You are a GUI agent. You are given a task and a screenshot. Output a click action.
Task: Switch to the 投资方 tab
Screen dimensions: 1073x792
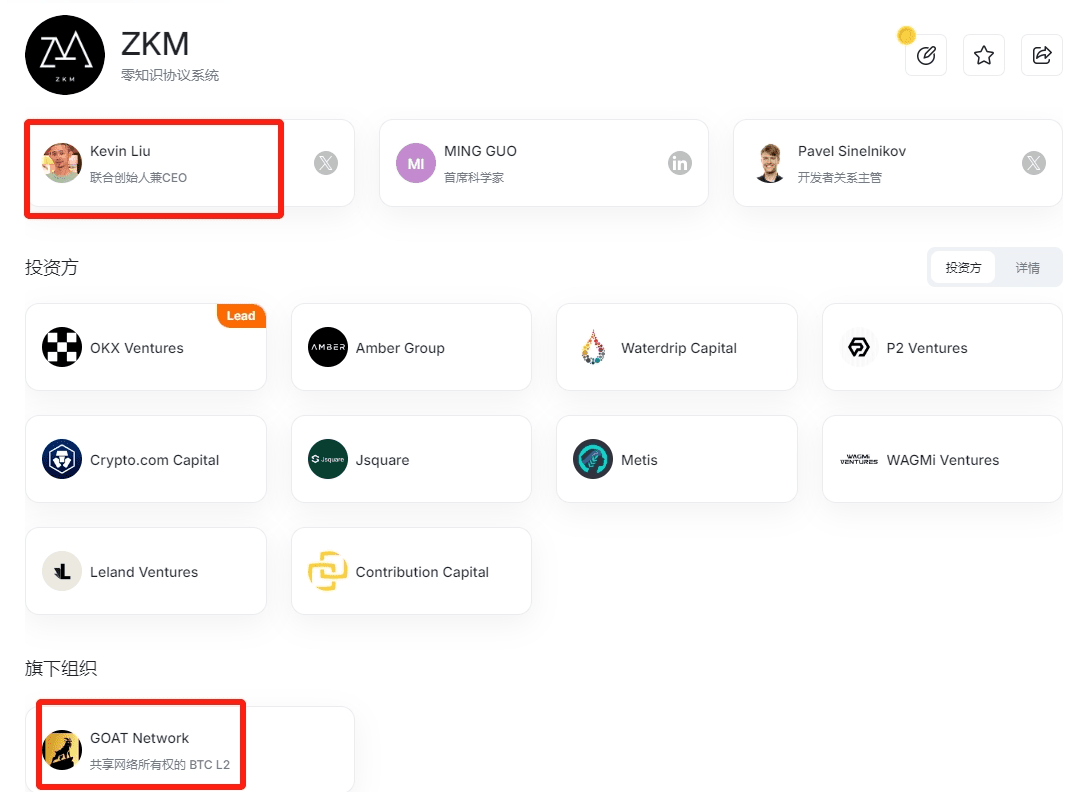pyautogui.click(x=963, y=268)
